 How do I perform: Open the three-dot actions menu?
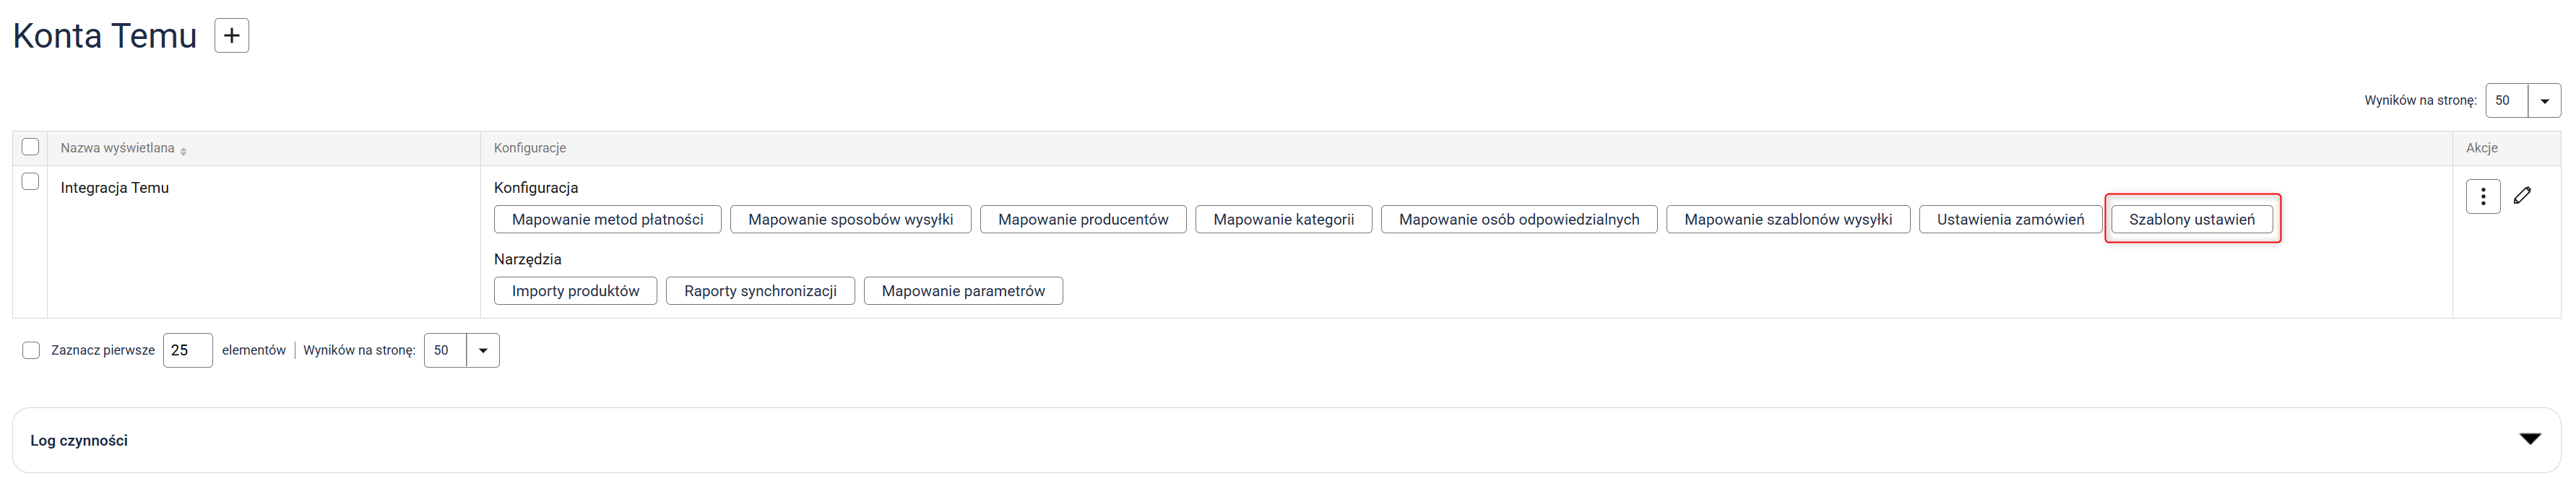coord(2482,196)
